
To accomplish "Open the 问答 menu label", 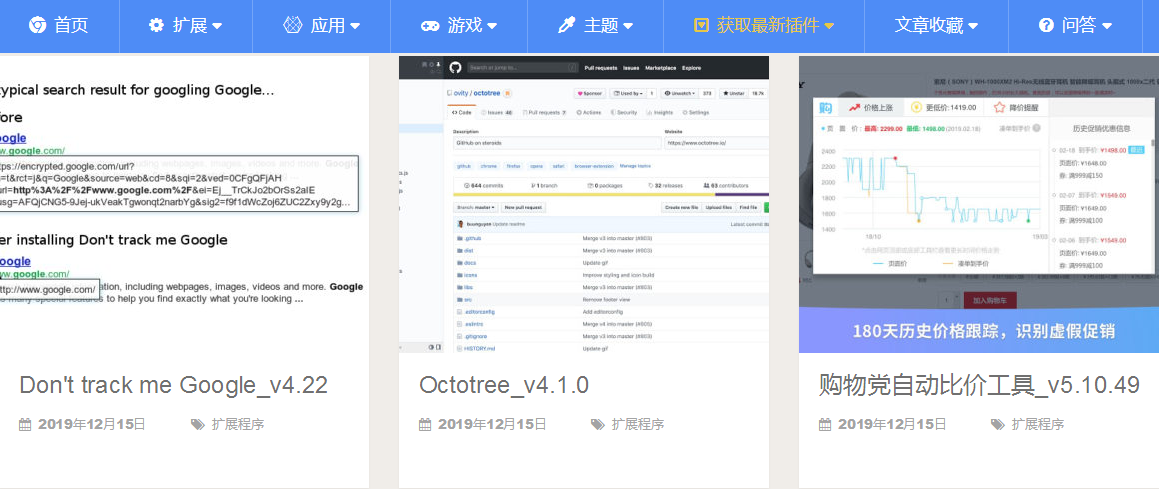I will [x=1079, y=25].
